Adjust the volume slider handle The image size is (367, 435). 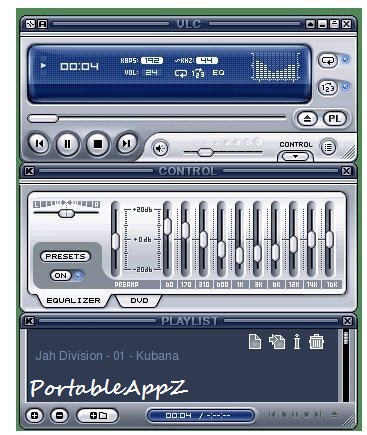pyautogui.click(x=205, y=152)
